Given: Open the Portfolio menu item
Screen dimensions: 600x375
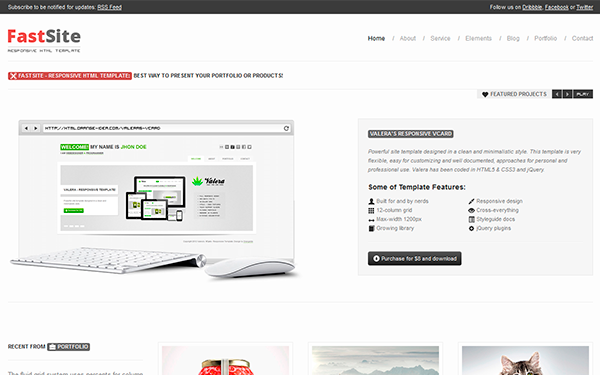Looking at the screenshot, I should tap(545, 38).
